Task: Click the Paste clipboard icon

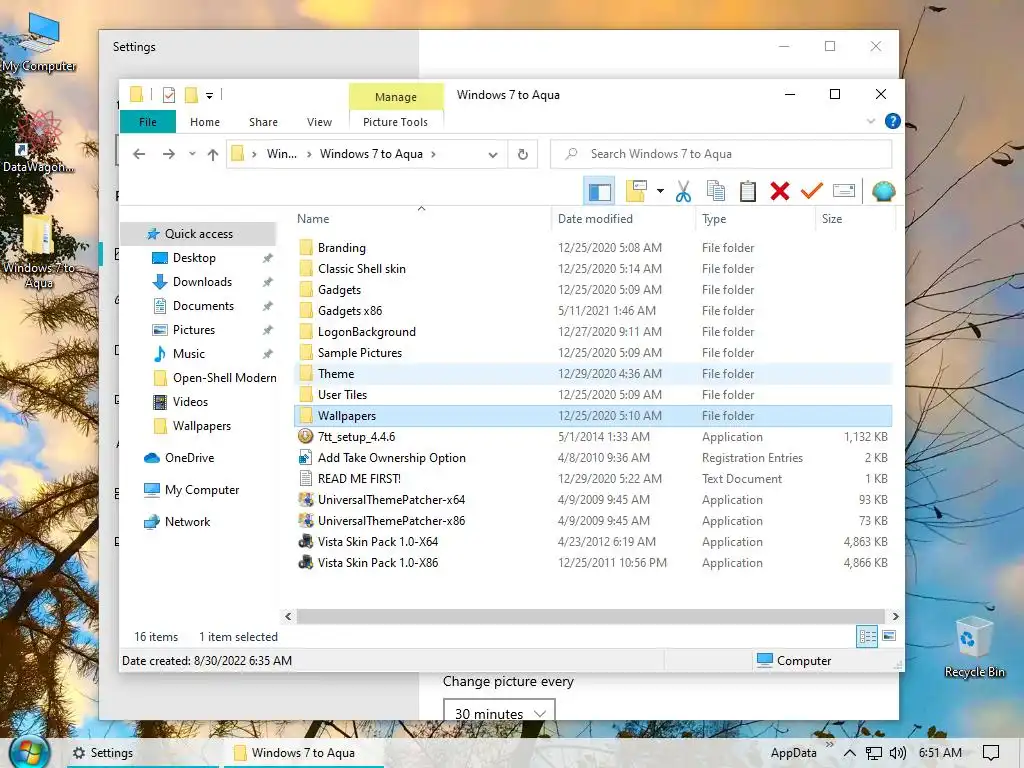Action: click(748, 191)
